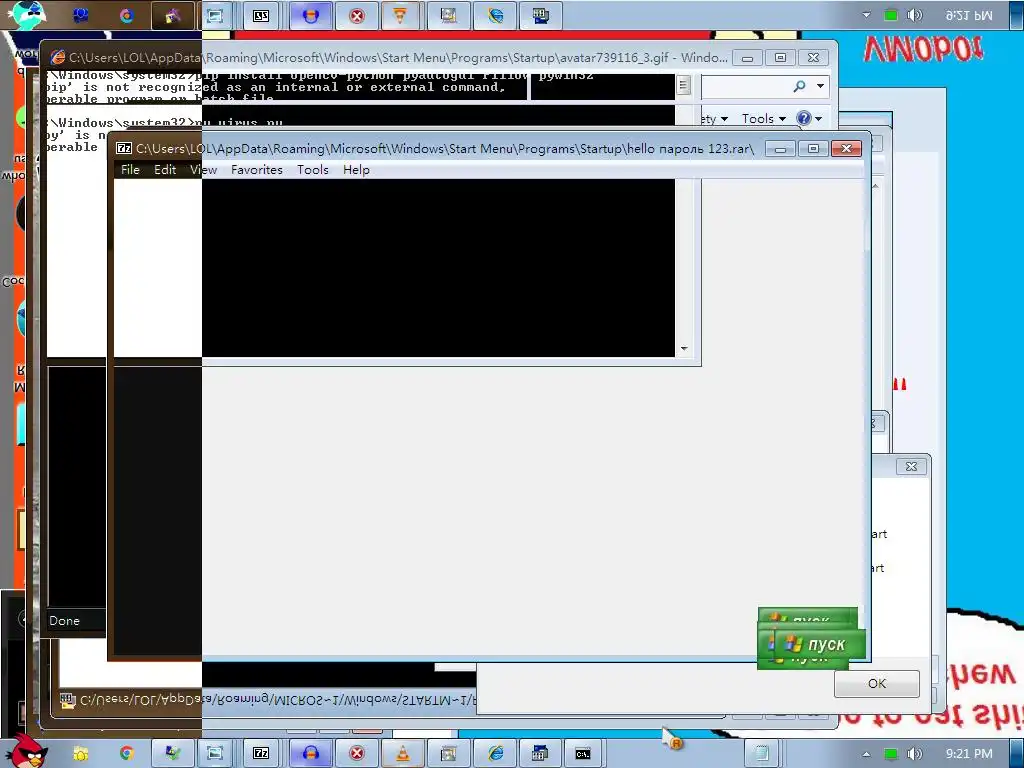
Task: Click the scrollbar grip in the command prompt
Action: [x=684, y=85]
